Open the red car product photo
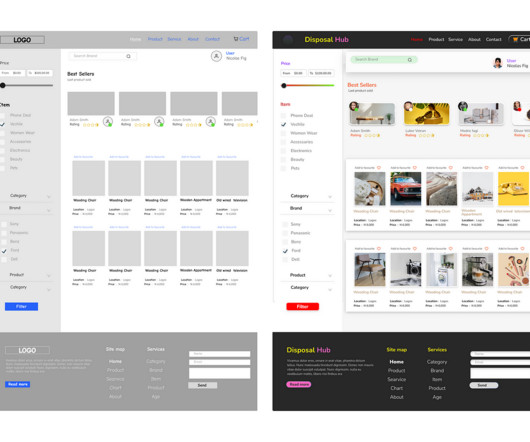530x442 pixels. pyautogui.click(x=406, y=189)
